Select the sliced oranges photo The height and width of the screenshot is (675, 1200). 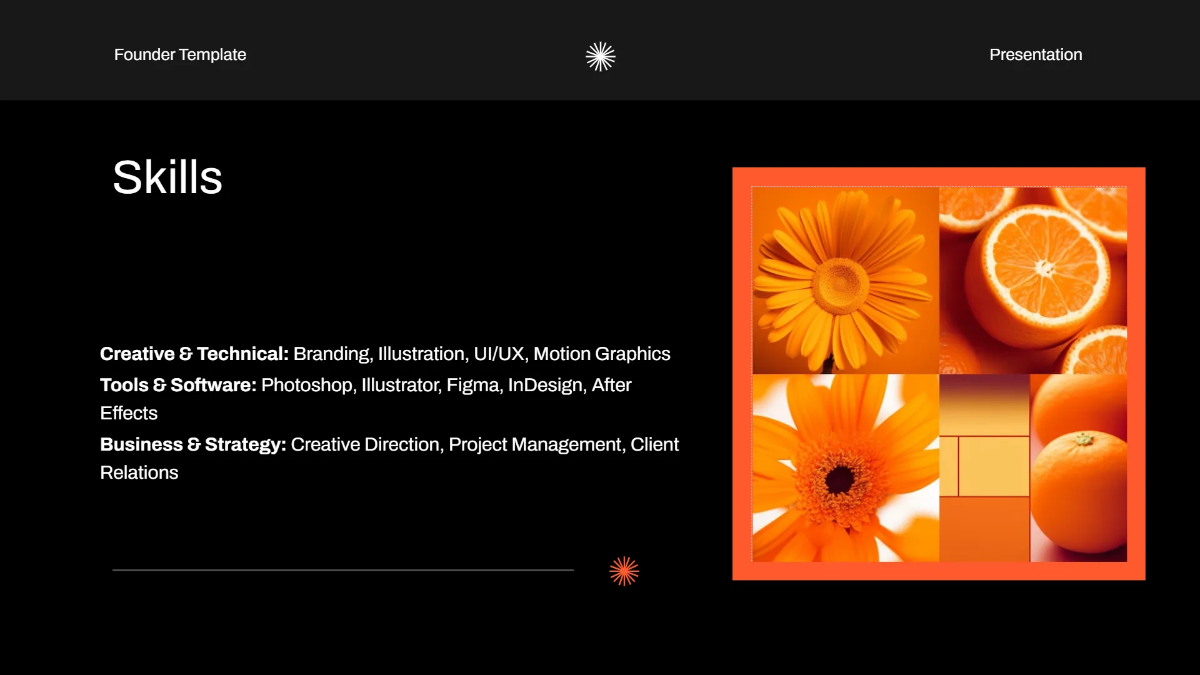1033,280
